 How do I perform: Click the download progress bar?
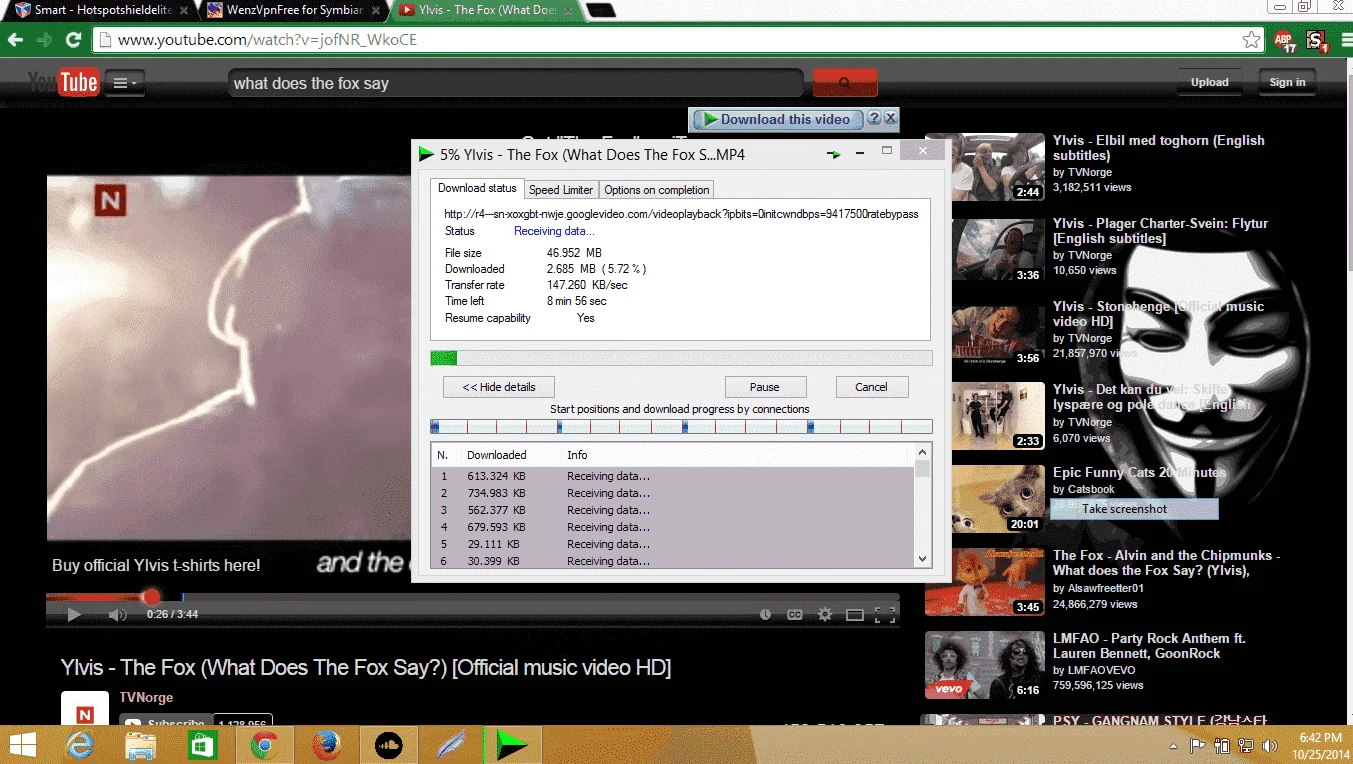681,358
